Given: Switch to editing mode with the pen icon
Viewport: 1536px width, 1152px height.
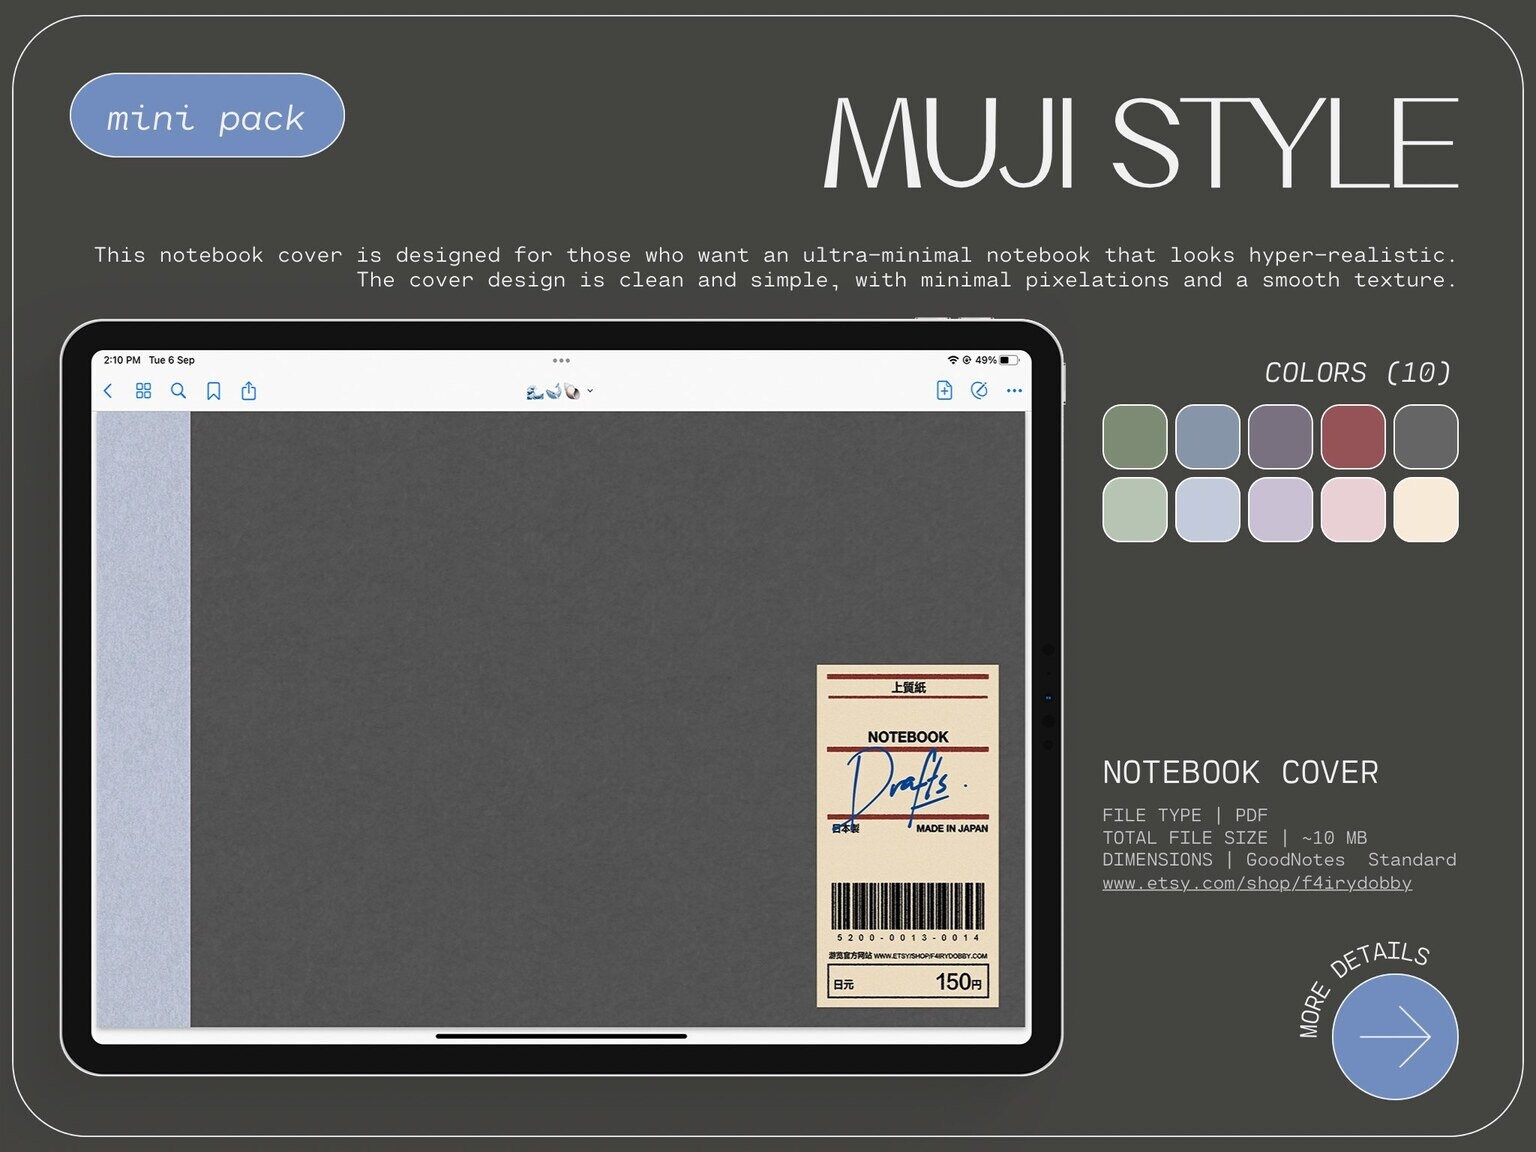Looking at the screenshot, I should click(x=979, y=391).
